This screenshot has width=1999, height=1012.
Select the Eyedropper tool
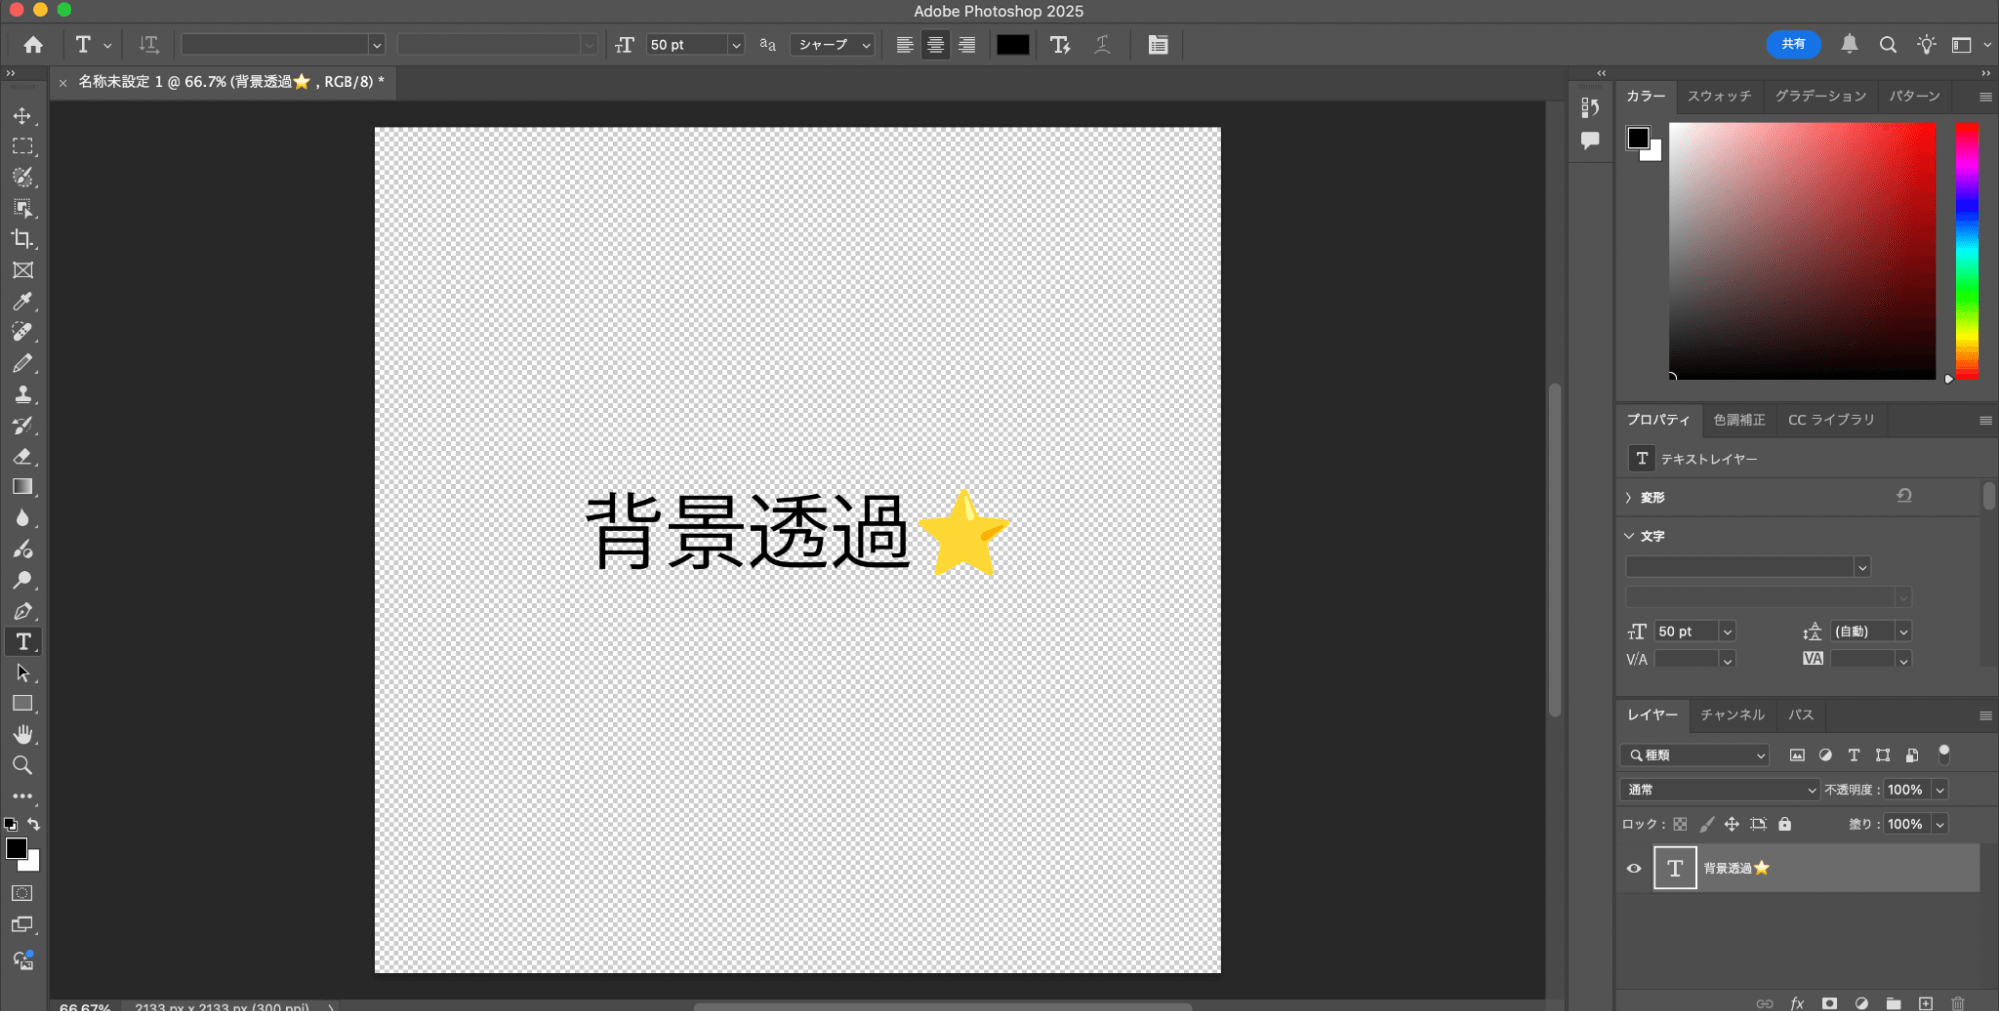pos(22,301)
